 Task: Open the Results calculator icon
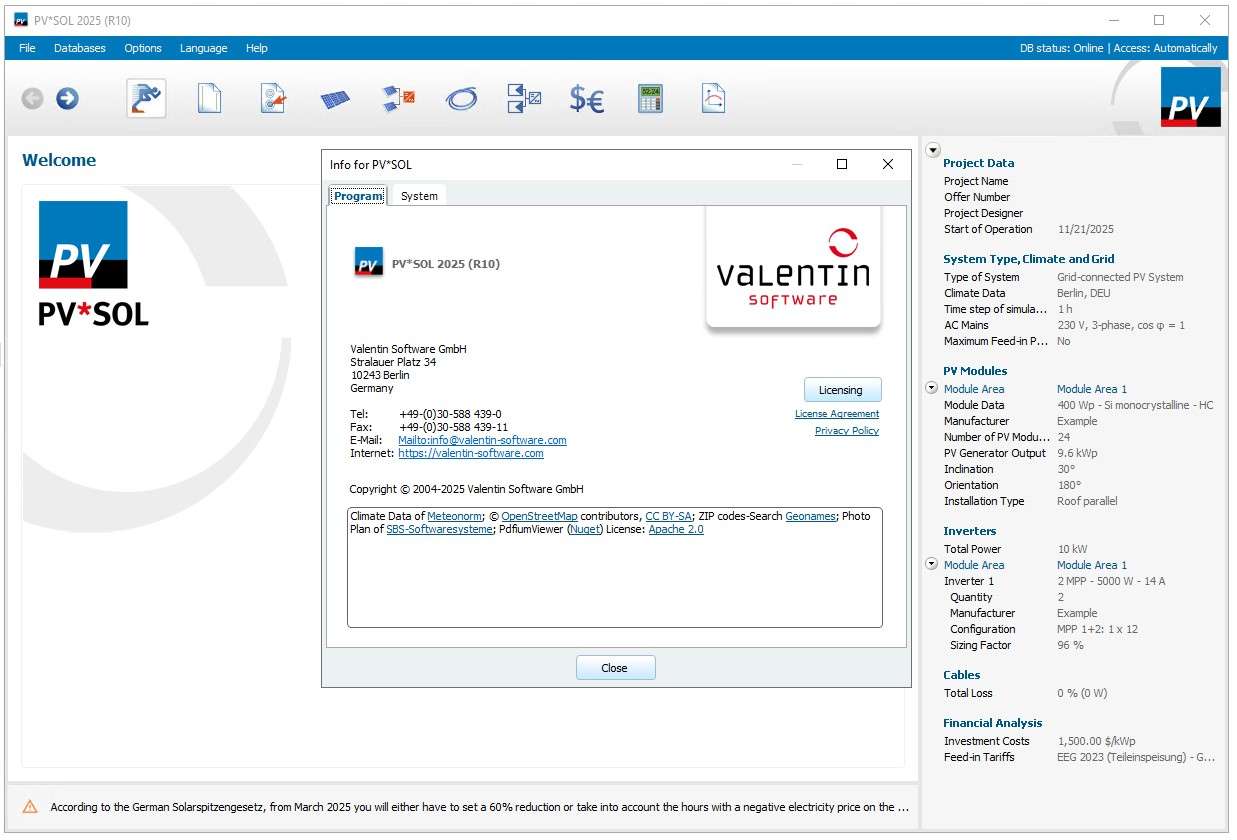pyautogui.click(x=650, y=98)
